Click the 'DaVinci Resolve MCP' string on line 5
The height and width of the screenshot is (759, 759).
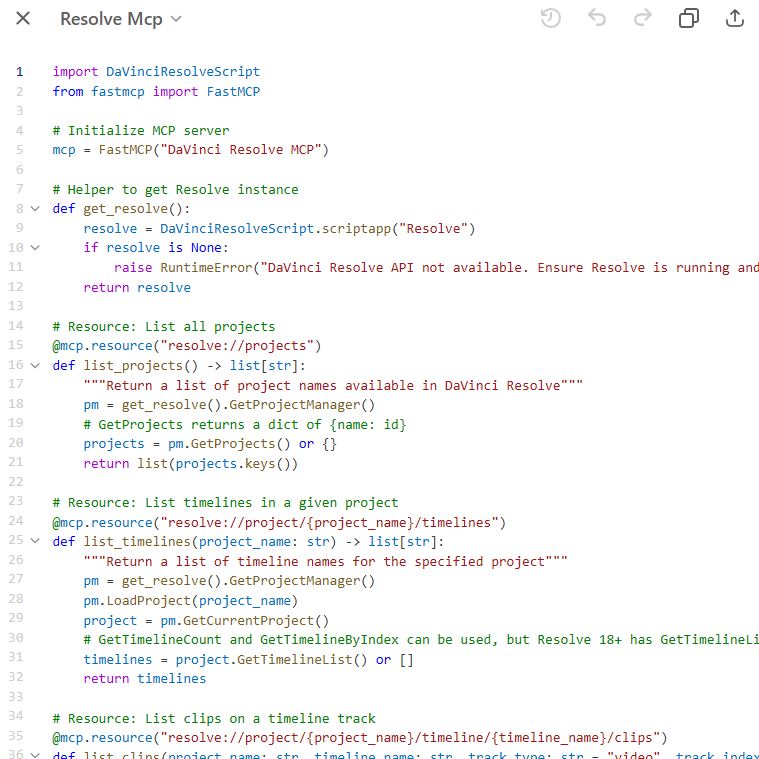243,150
